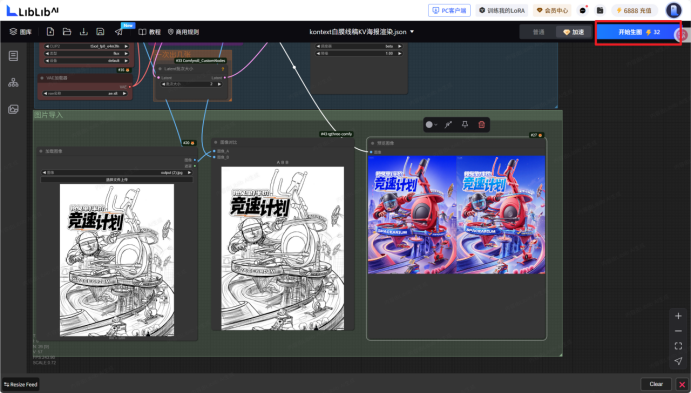Click the red delete icon in node toolbar
The image size is (691, 393).
click(x=482, y=125)
